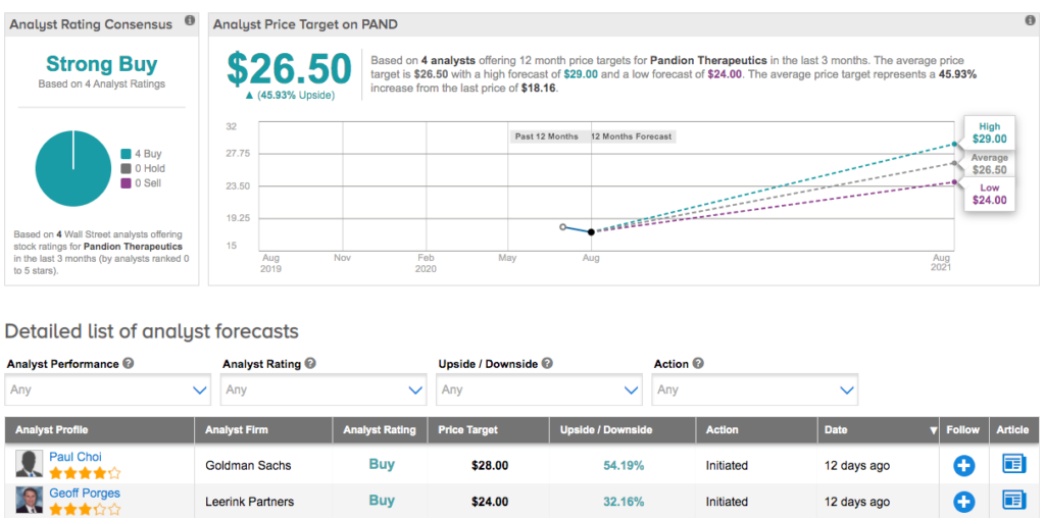Follow analyst Paul Choi with plus icon
1043x524 pixels.
tap(963, 465)
